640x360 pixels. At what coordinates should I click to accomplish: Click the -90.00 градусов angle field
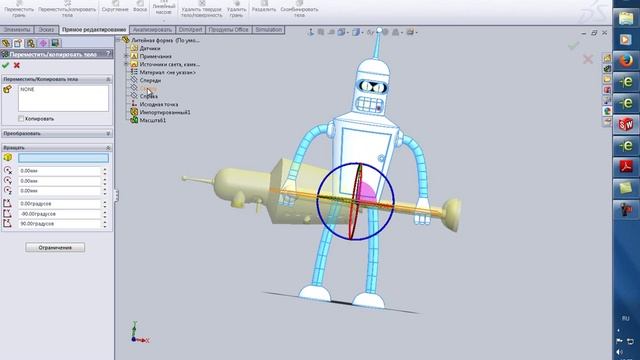point(60,213)
